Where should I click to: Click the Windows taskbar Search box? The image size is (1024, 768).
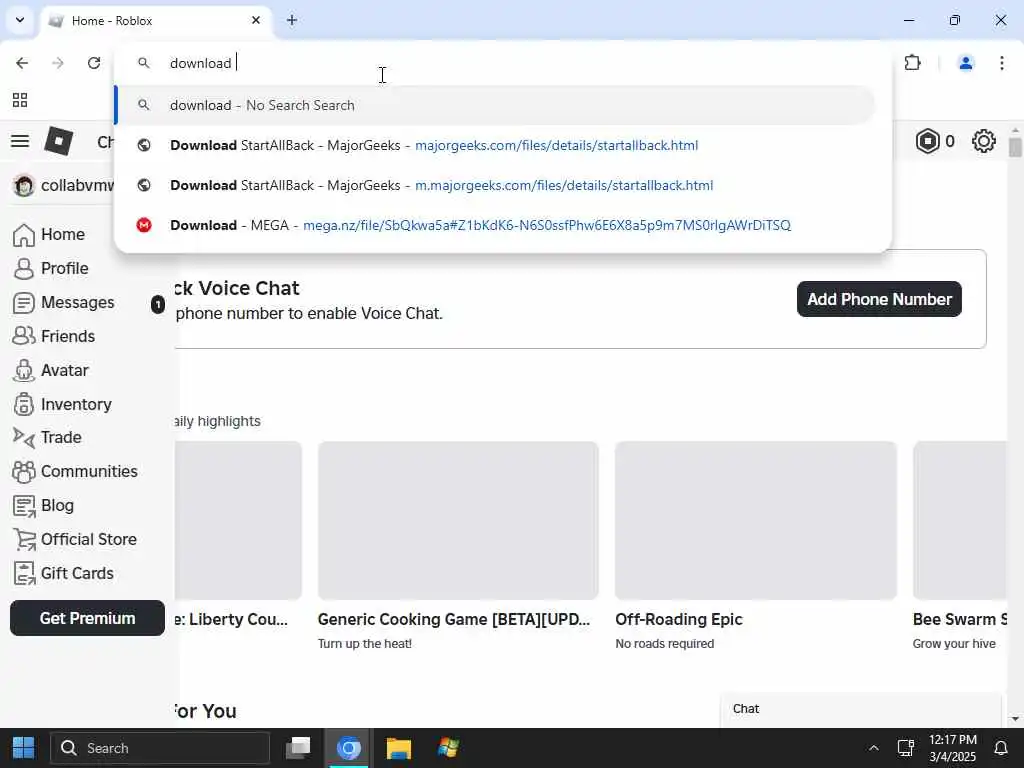pyautogui.click(x=160, y=748)
